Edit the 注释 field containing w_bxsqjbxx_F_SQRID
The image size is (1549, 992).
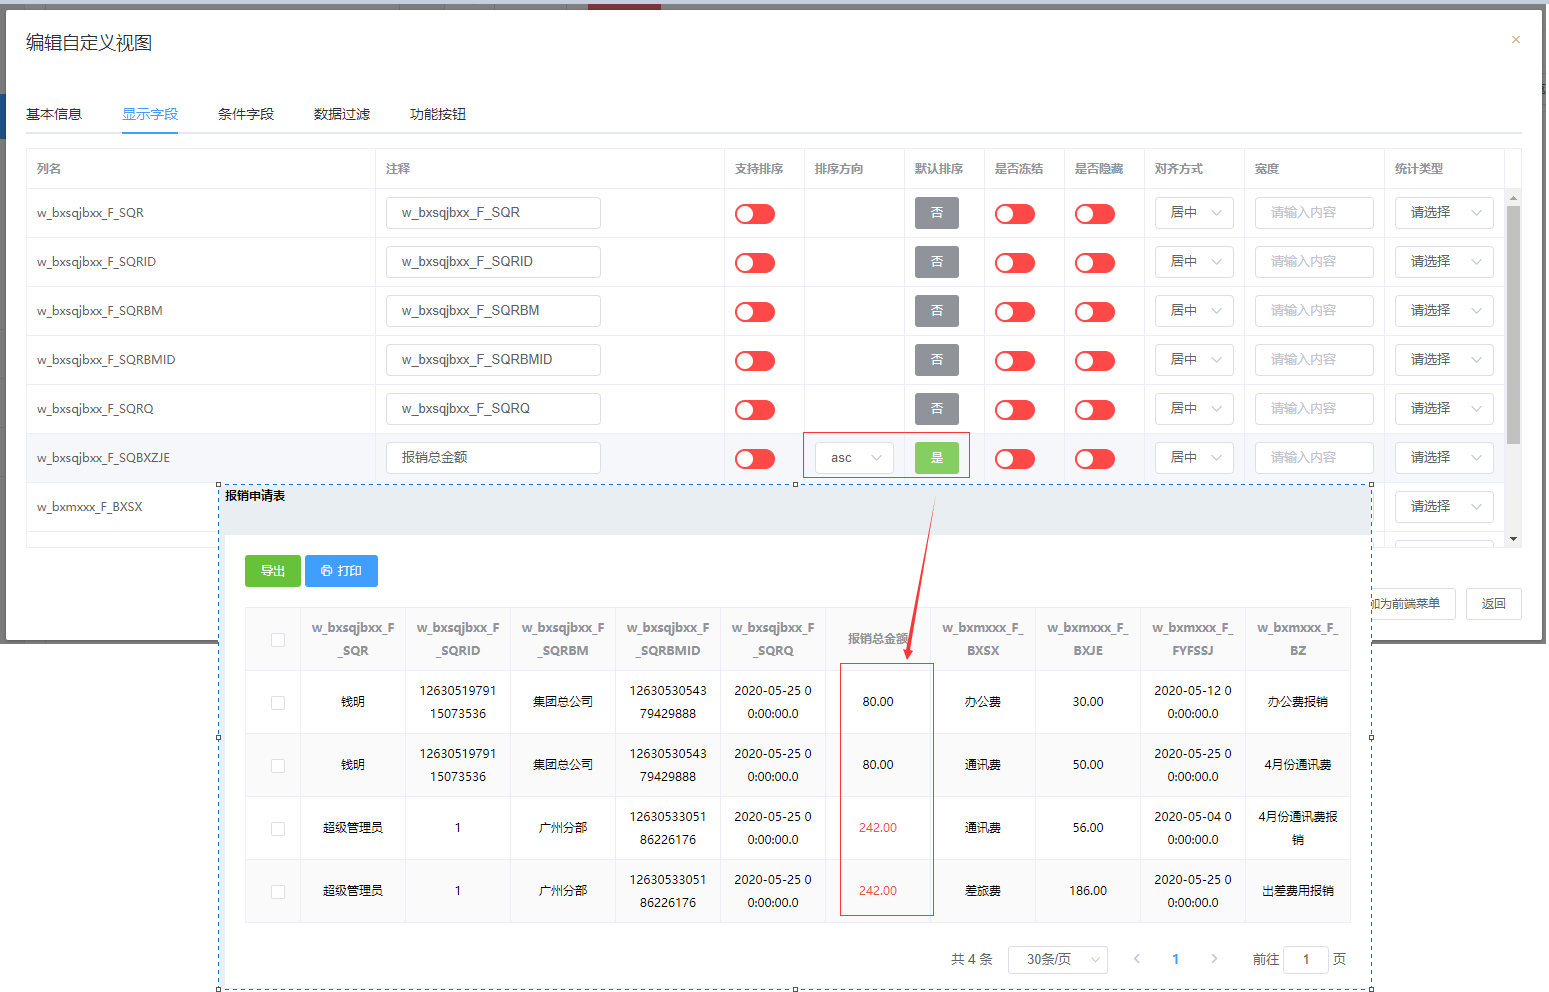click(x=493, y=262)
